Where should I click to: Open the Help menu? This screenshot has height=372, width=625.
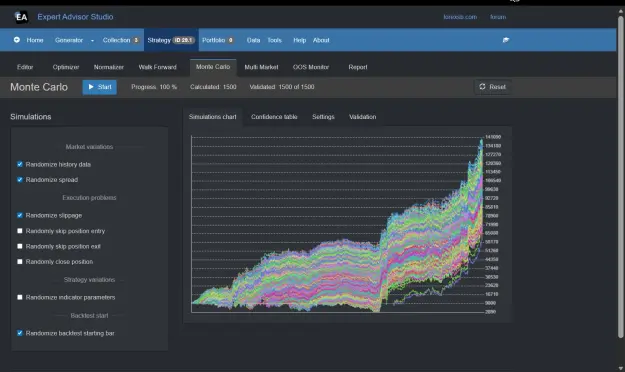tap(299, 40)
